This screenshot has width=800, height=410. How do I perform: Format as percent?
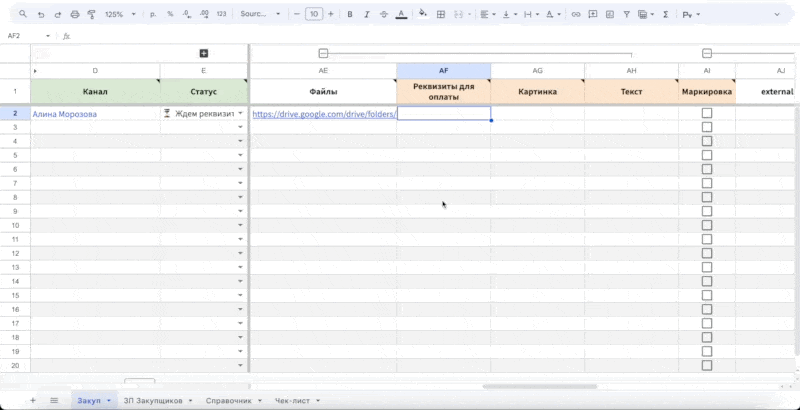tap(170, 14)
